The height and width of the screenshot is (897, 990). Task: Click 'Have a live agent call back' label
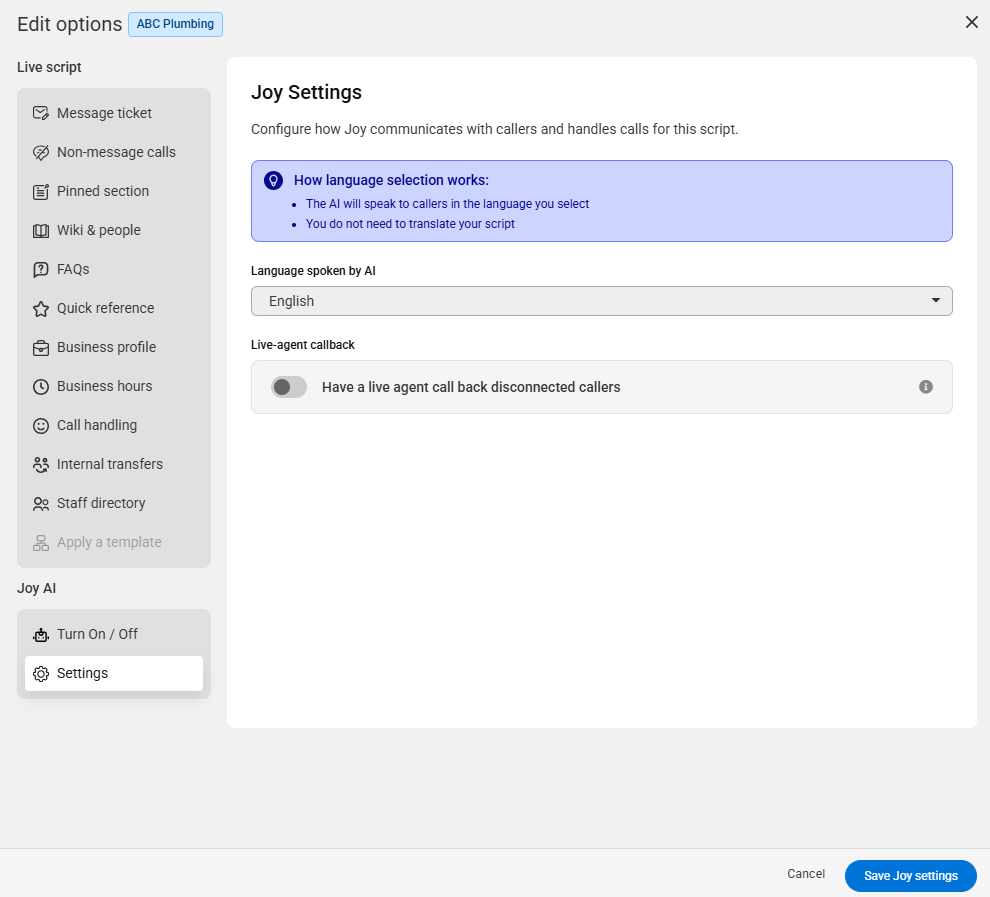(471, 387)
